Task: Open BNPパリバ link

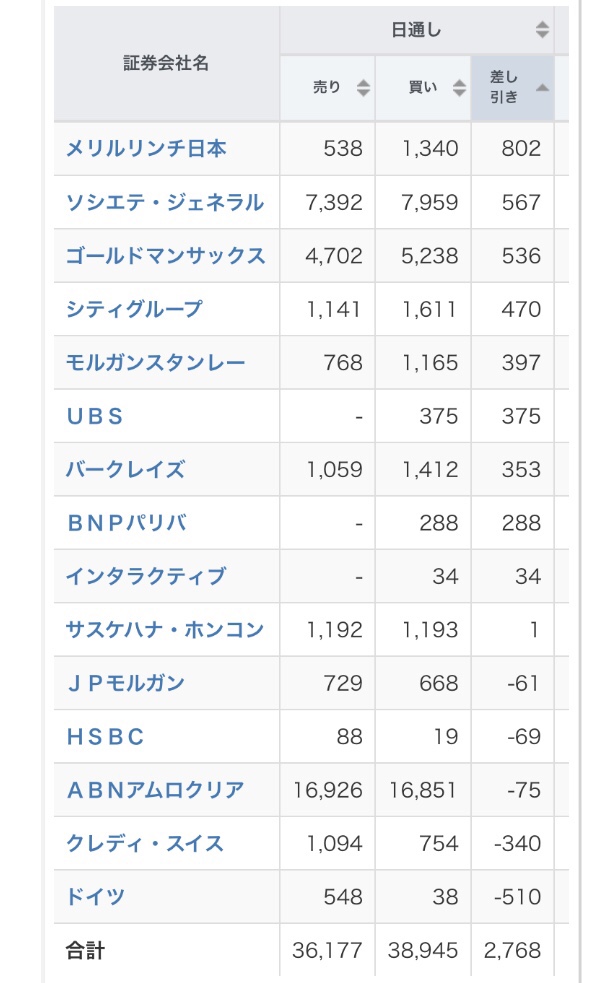Action: click(x=127, y=523)
